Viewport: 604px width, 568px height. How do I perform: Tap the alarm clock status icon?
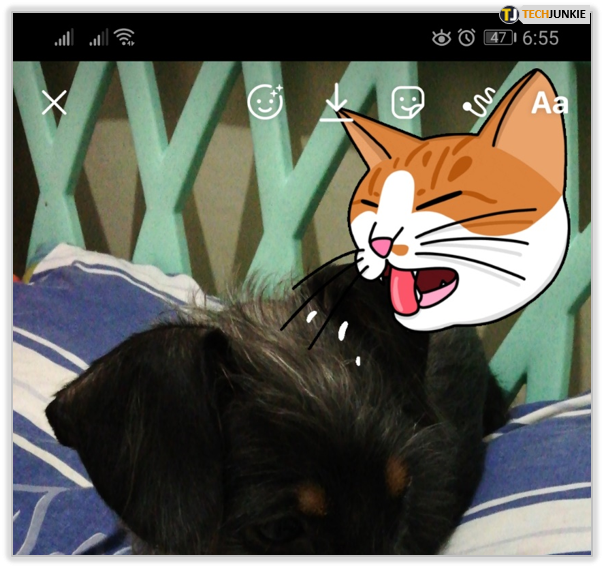pos(466,38)
